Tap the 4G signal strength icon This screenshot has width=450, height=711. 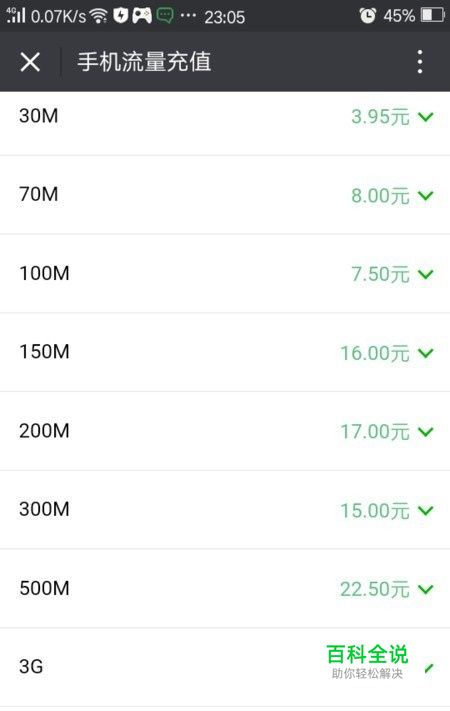[15, 15]
